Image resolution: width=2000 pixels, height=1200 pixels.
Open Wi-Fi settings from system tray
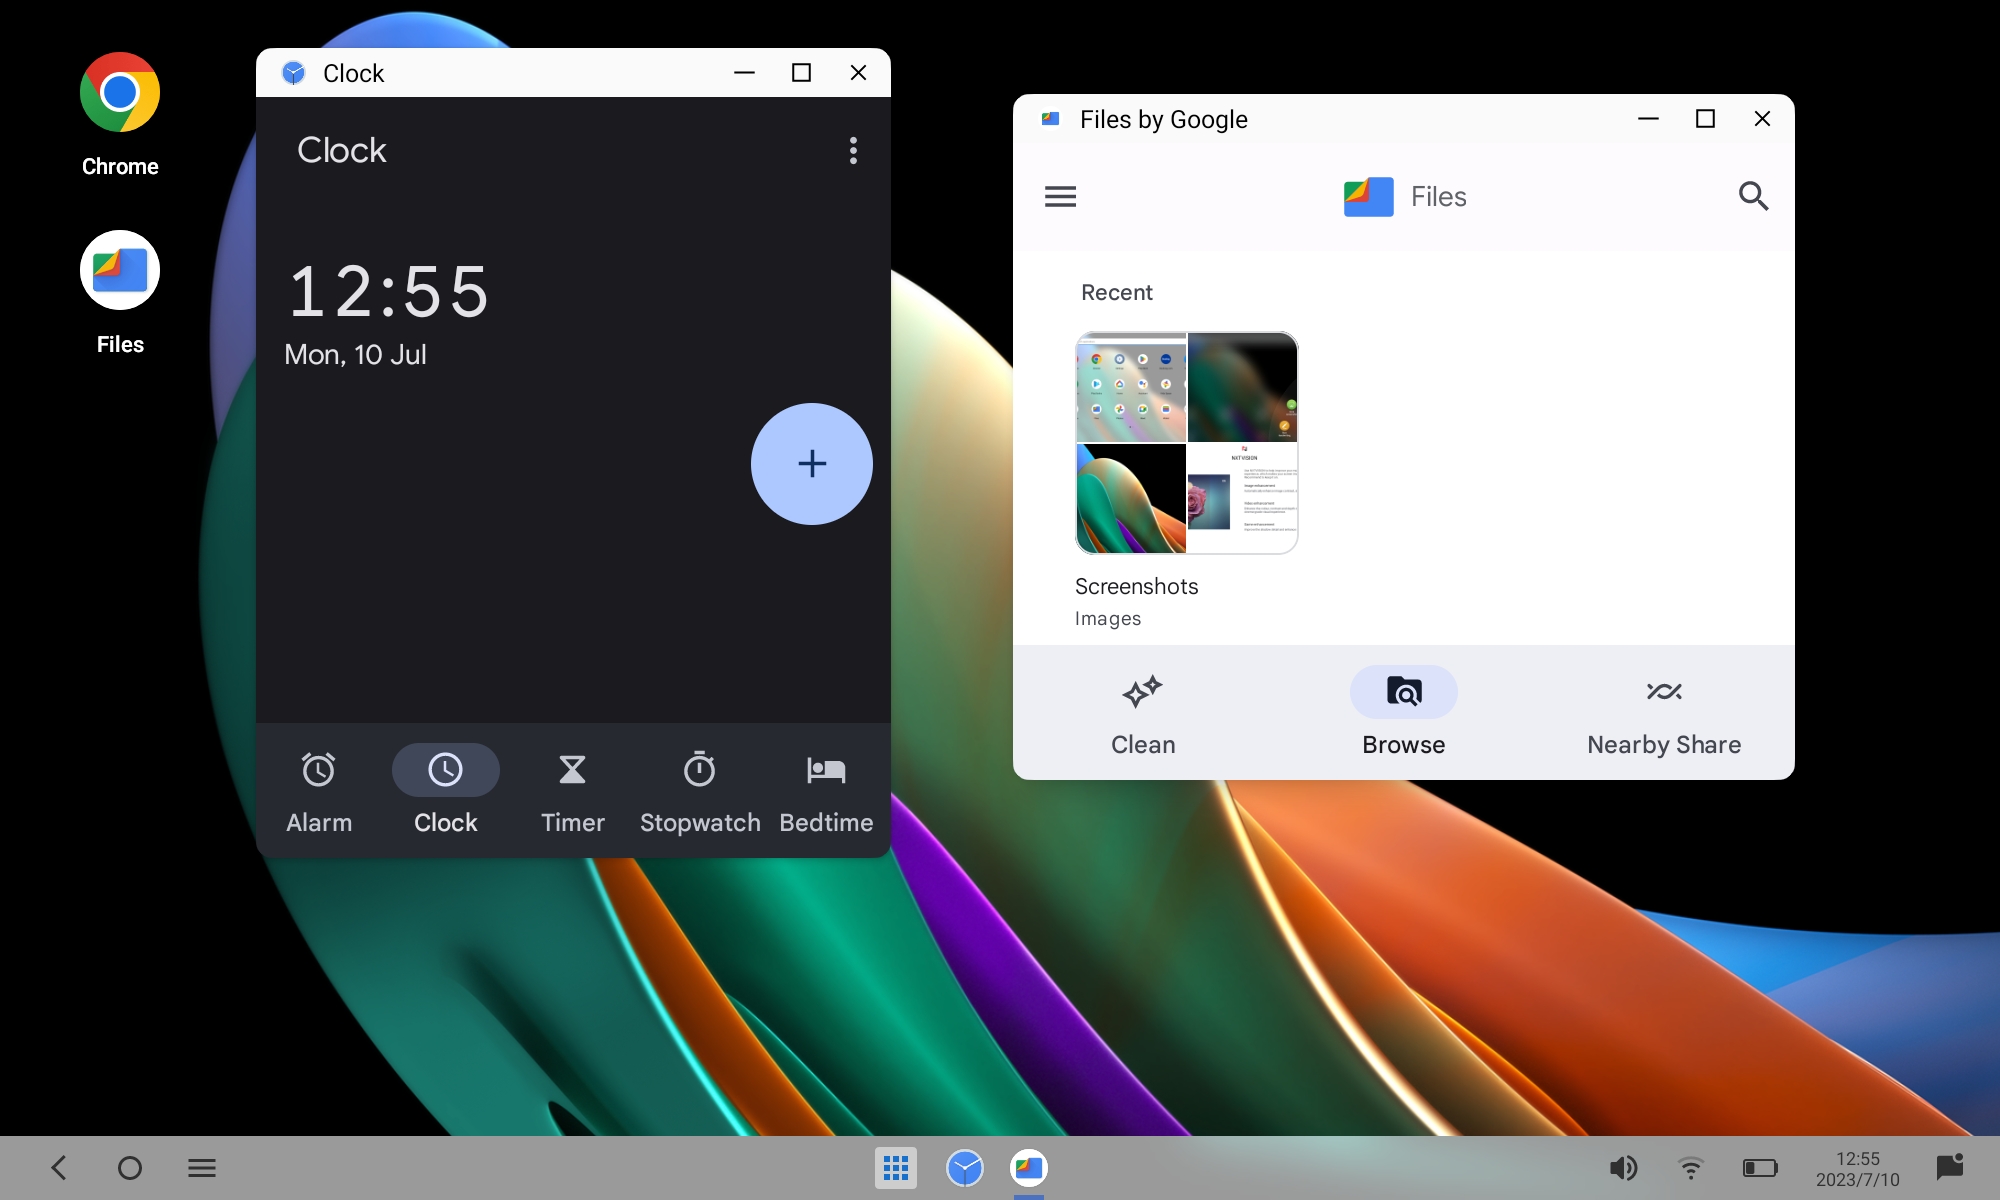[x=1690, y=1168]
